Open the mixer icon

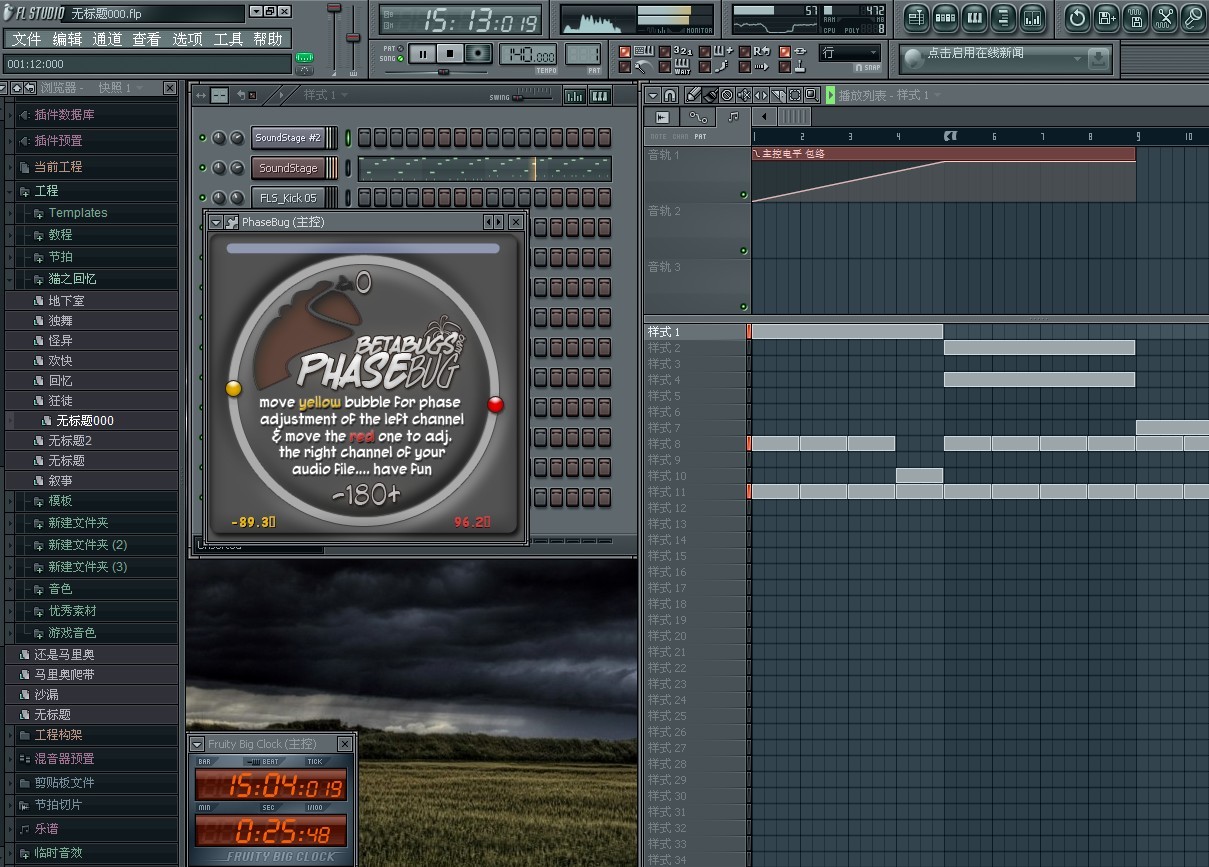click(1032, 18)
